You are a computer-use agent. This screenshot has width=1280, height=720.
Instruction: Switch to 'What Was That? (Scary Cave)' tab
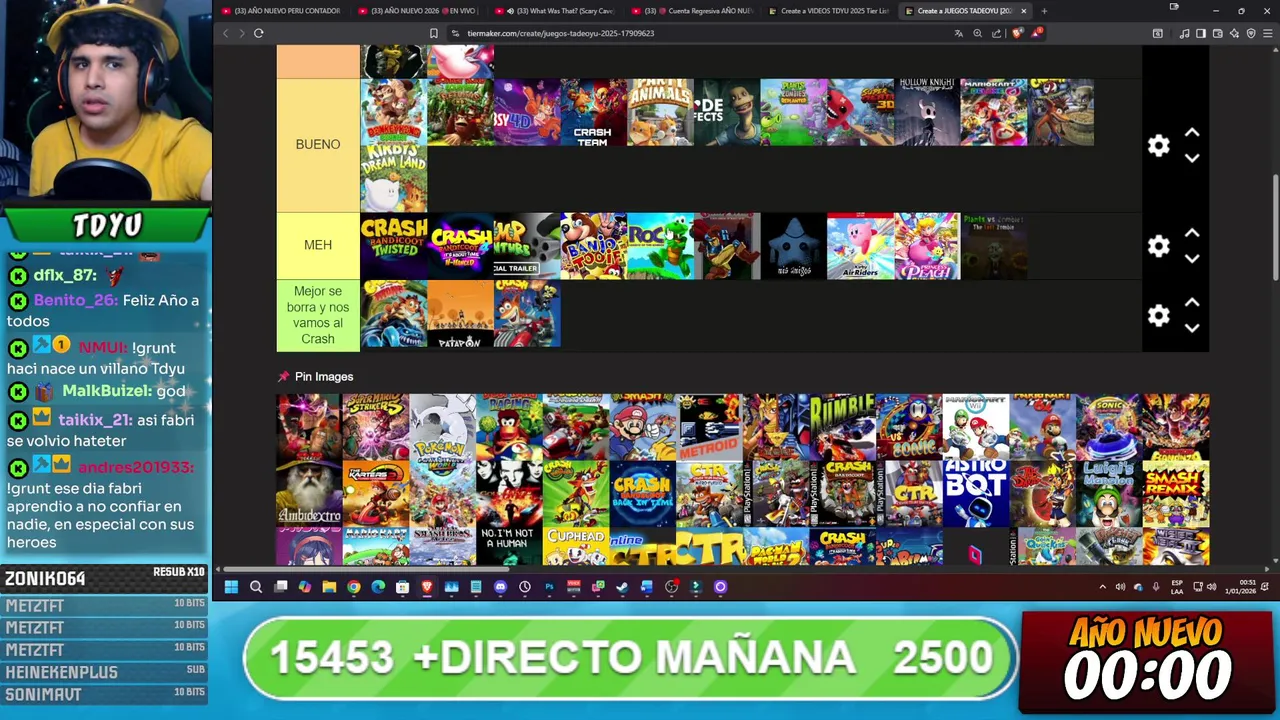554,11
